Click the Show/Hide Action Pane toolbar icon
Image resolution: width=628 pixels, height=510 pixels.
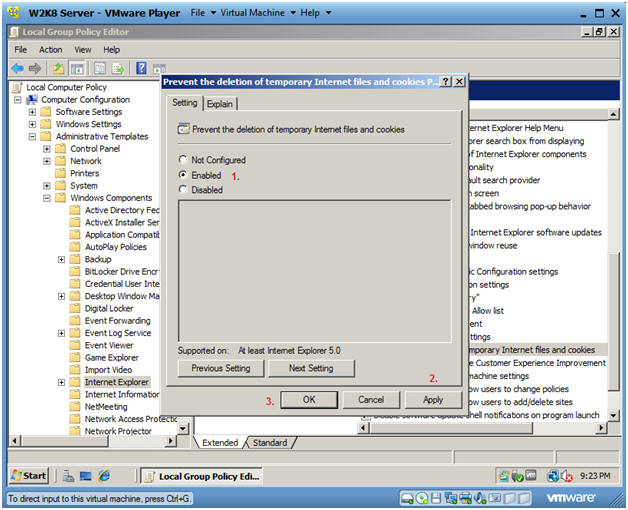click(159, 69)
